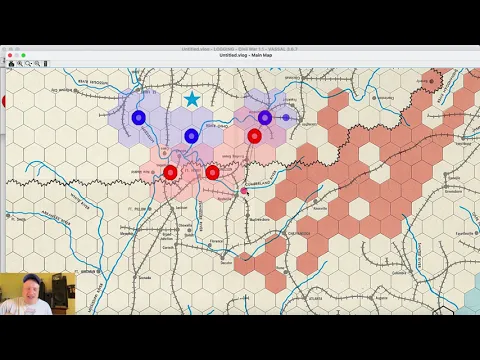Select the red circle marker below the northeastern blue marker
Screen dimensions: 480x360
[255, 136]
